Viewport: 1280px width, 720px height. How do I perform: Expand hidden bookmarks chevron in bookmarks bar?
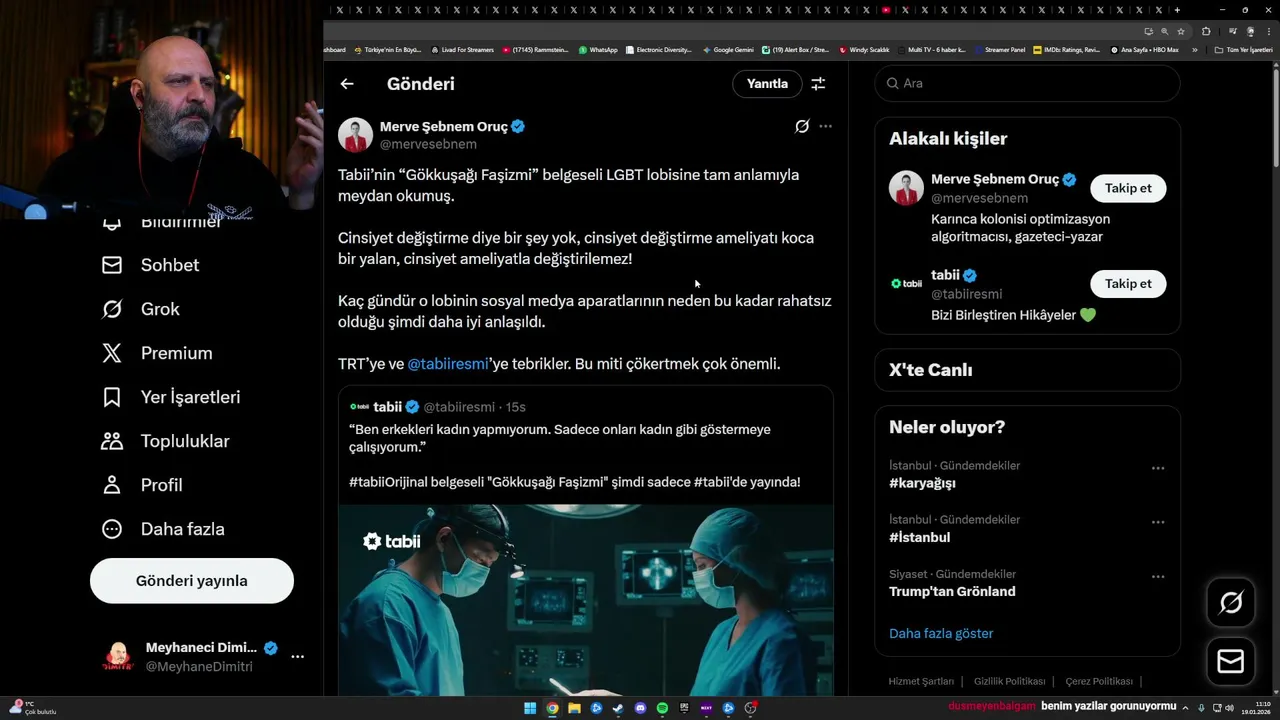point(1194,50)
